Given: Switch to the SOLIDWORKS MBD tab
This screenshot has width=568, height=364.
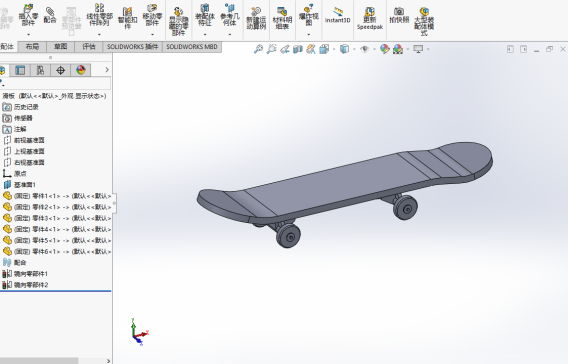Looking at the screenshot, I should click(x=192, y=47).
